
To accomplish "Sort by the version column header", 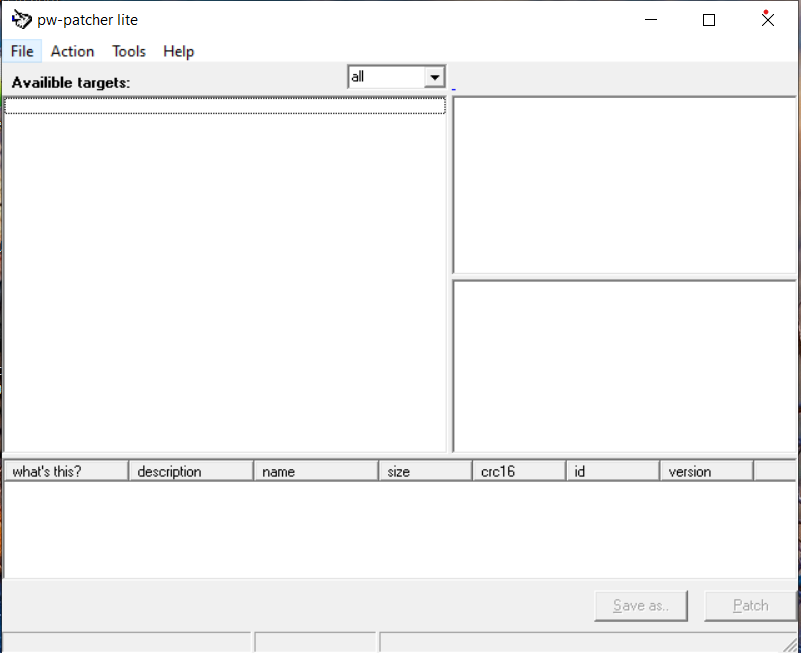I will (704, 470).
